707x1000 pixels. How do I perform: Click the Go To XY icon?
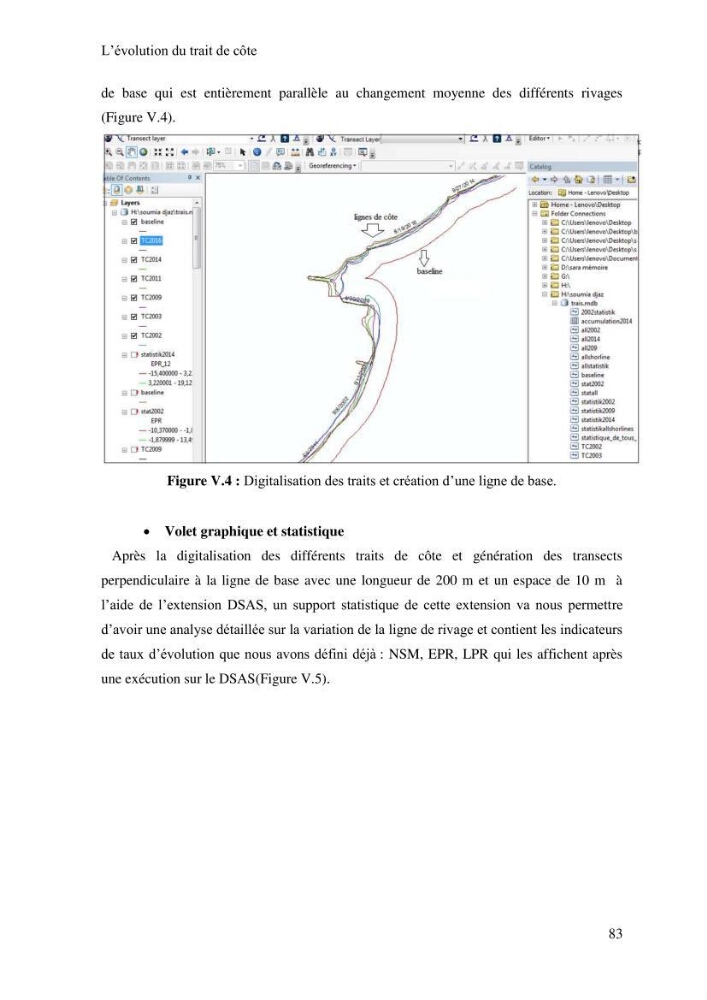click(333, 152)
